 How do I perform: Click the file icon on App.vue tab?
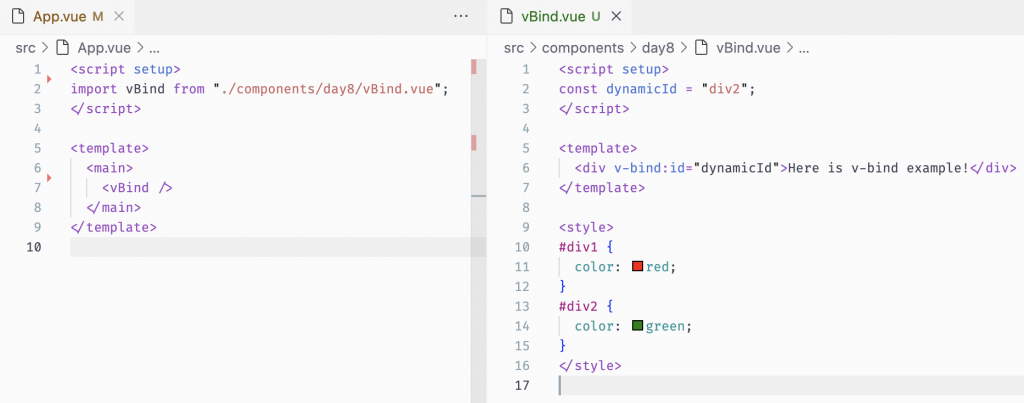coord(18,17)
